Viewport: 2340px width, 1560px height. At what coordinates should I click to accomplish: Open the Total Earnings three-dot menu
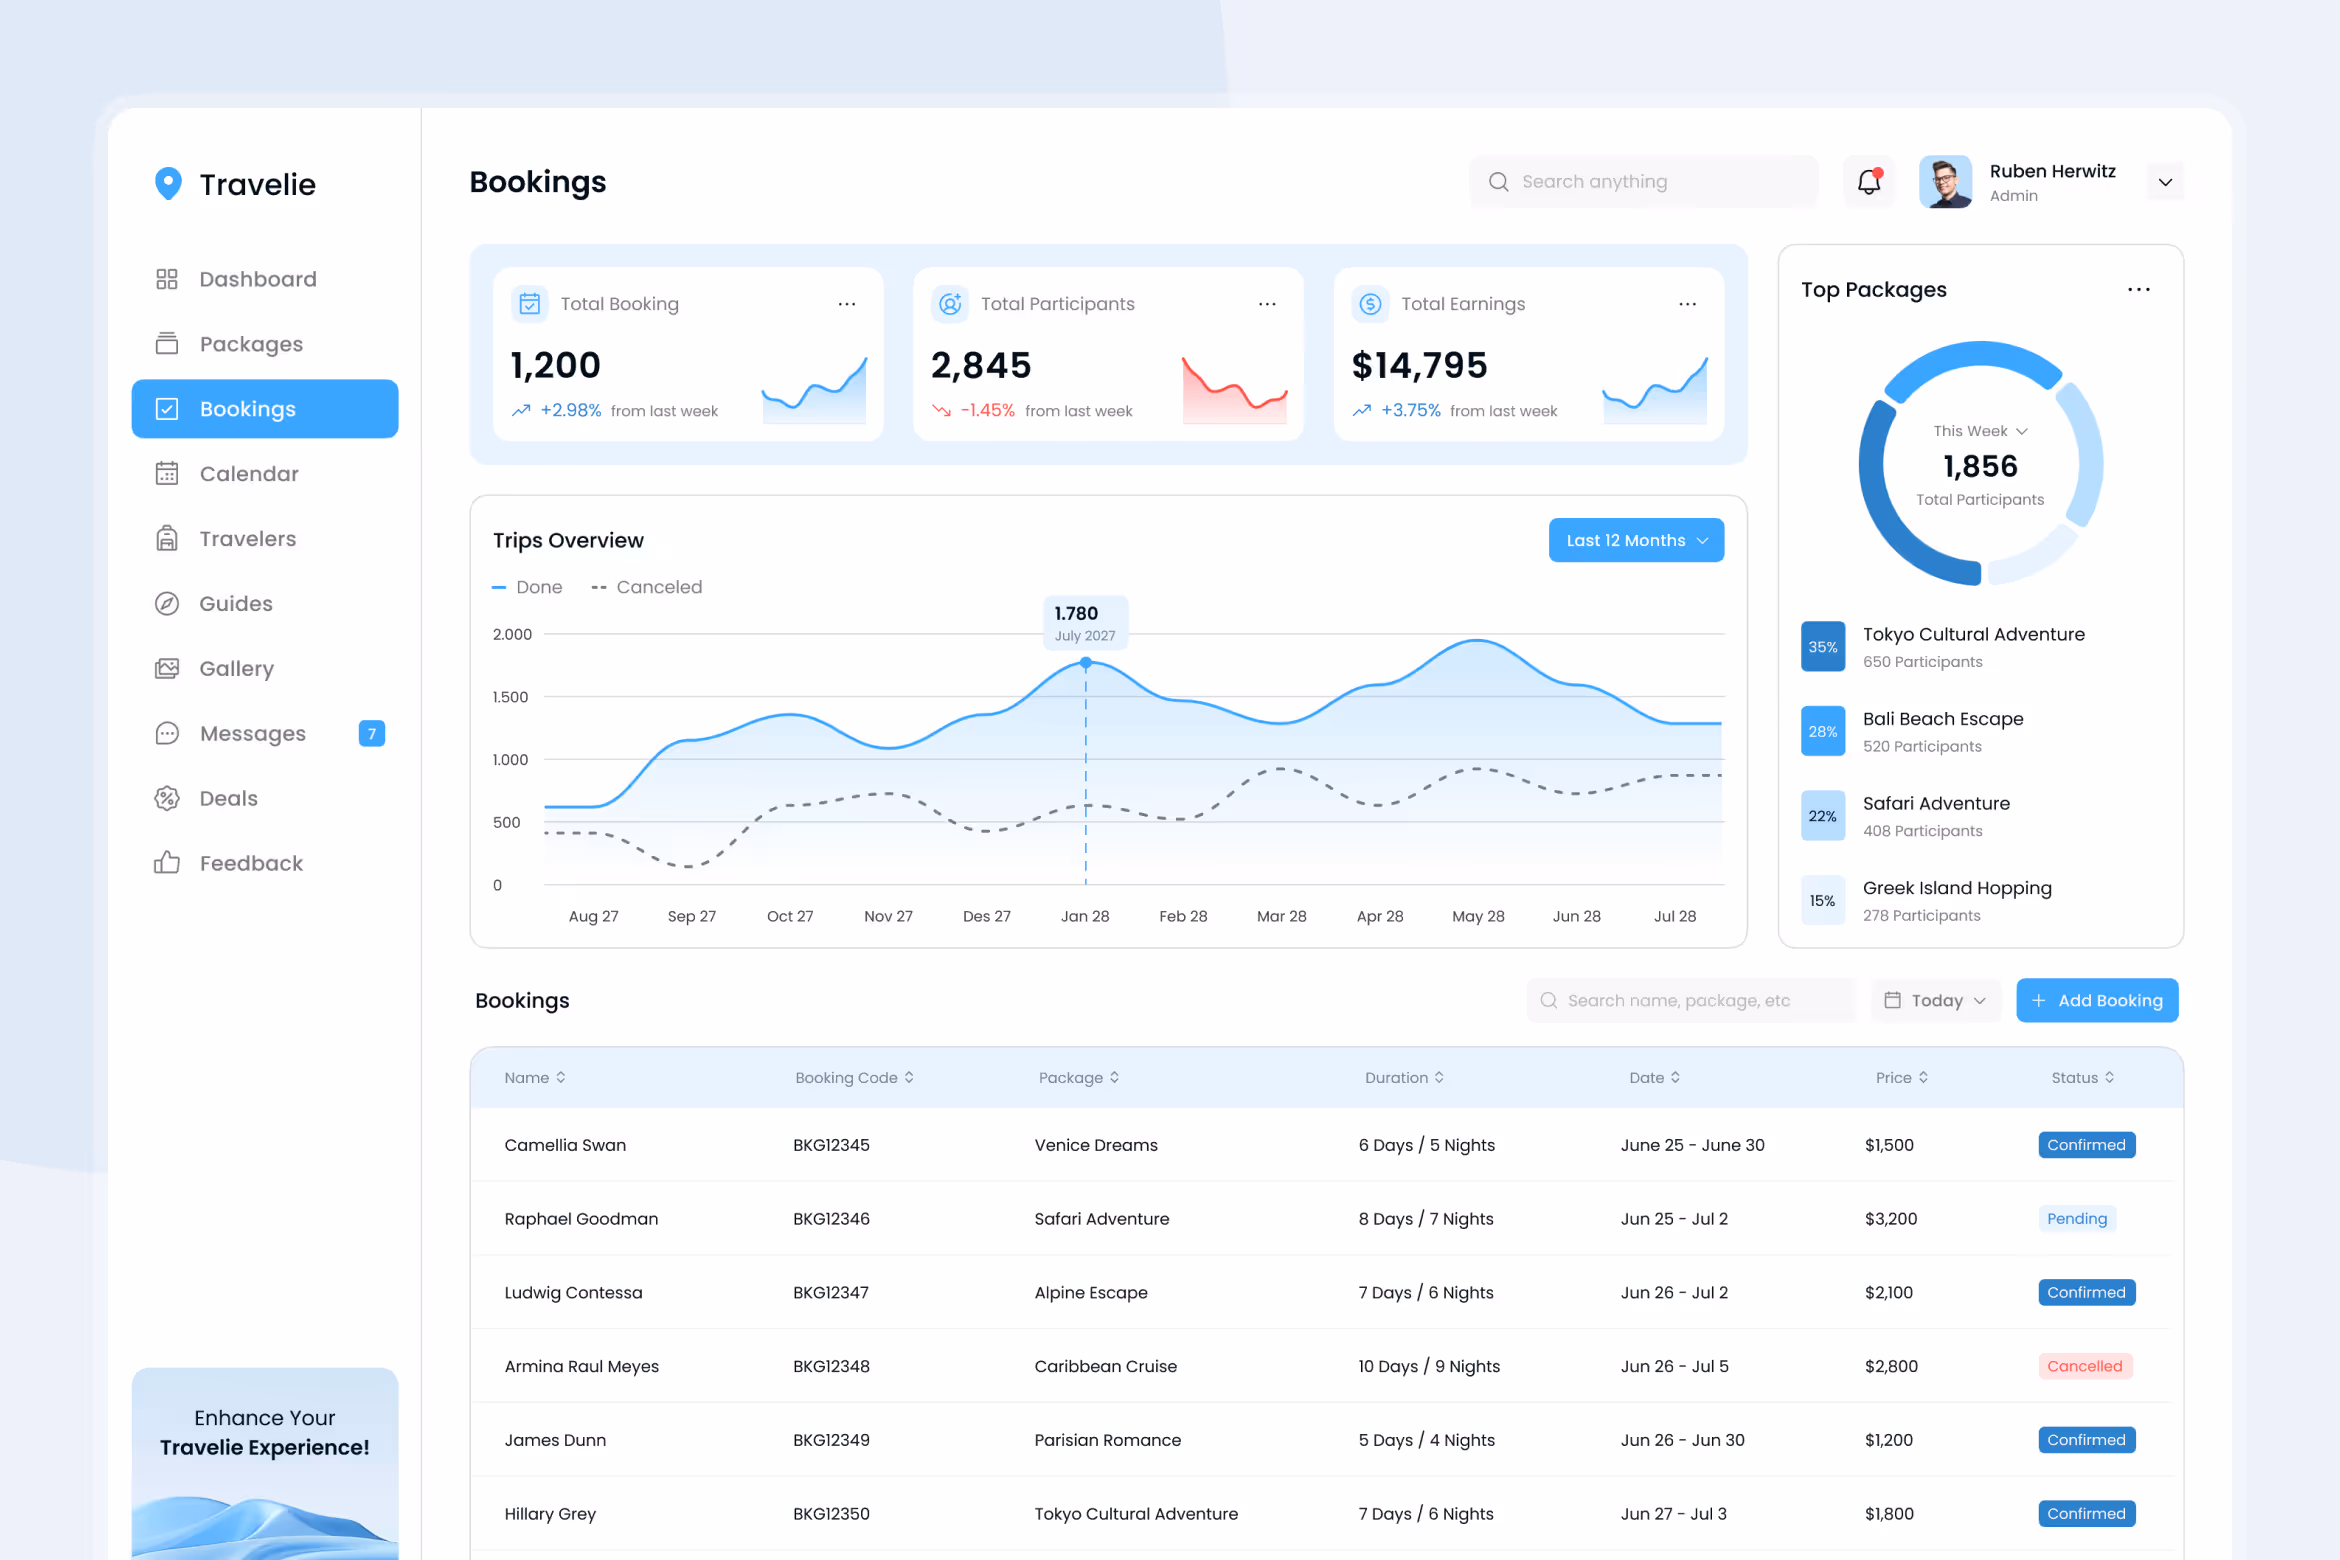point(1687,304)
